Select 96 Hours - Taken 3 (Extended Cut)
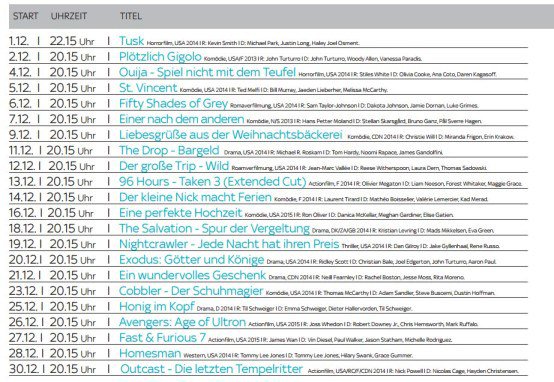 [213, 182]
